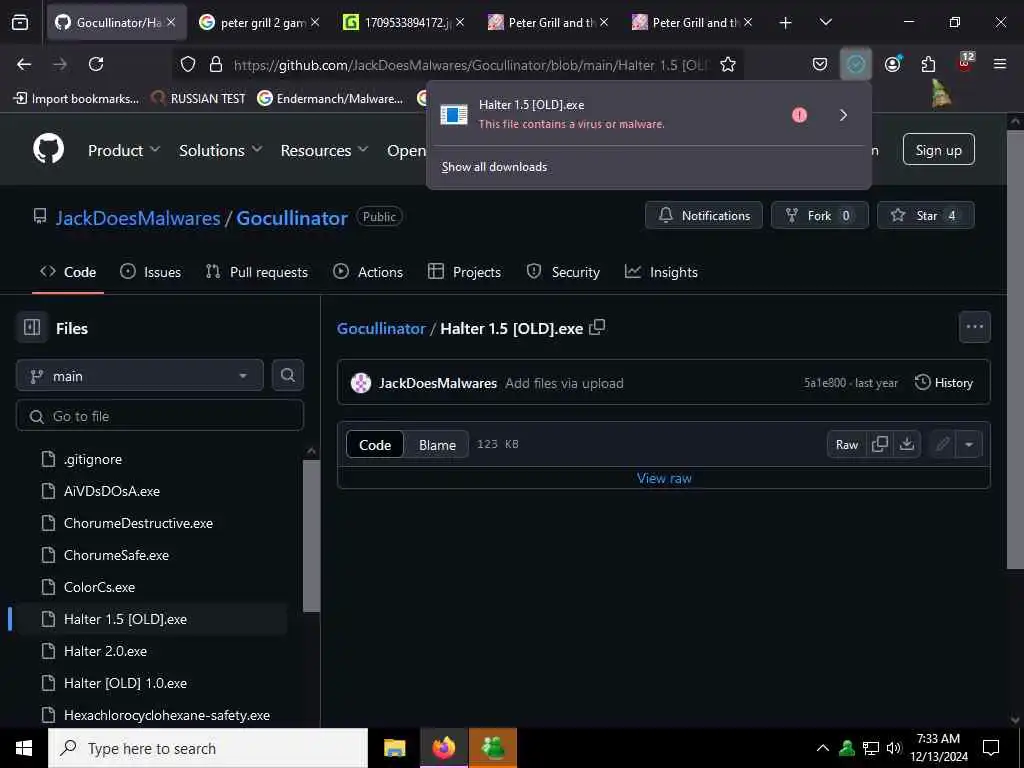This screenshot has width=1024, height=768.
Task: Open the Extensions puzzle icon
Action: pyautogui.click(x=928, y=64)
